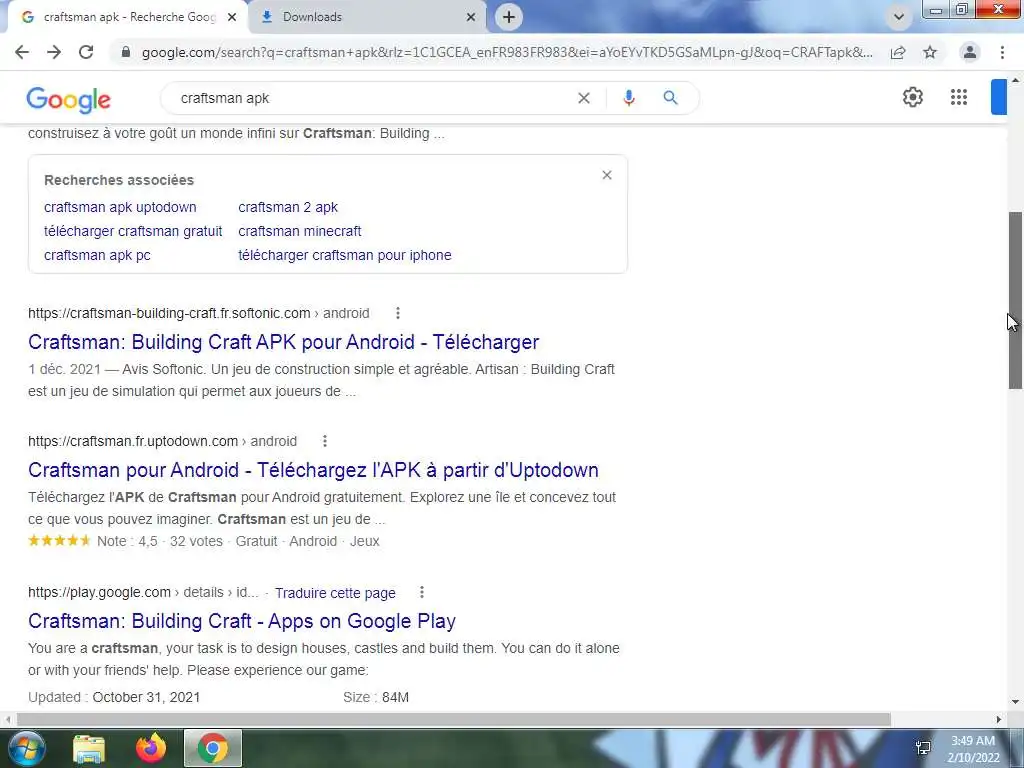Bookmark this page with the star icon
This screenshot has width=1024, height=768.
point(930,52)
